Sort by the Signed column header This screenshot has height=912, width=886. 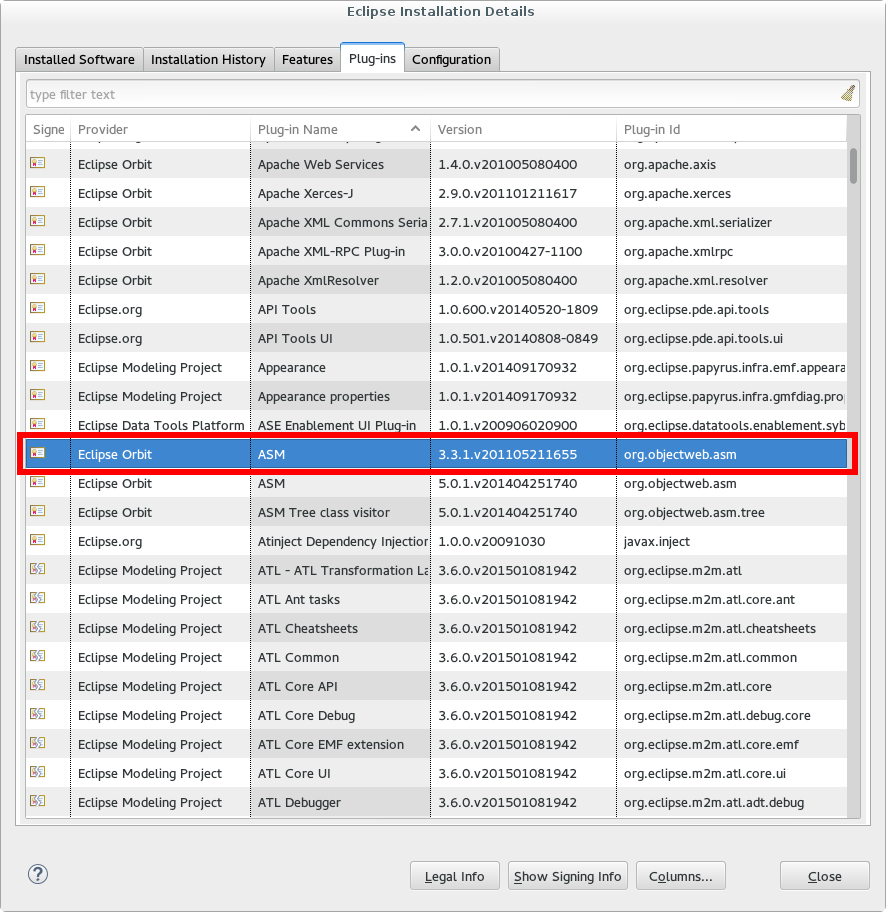coord(48,129)
